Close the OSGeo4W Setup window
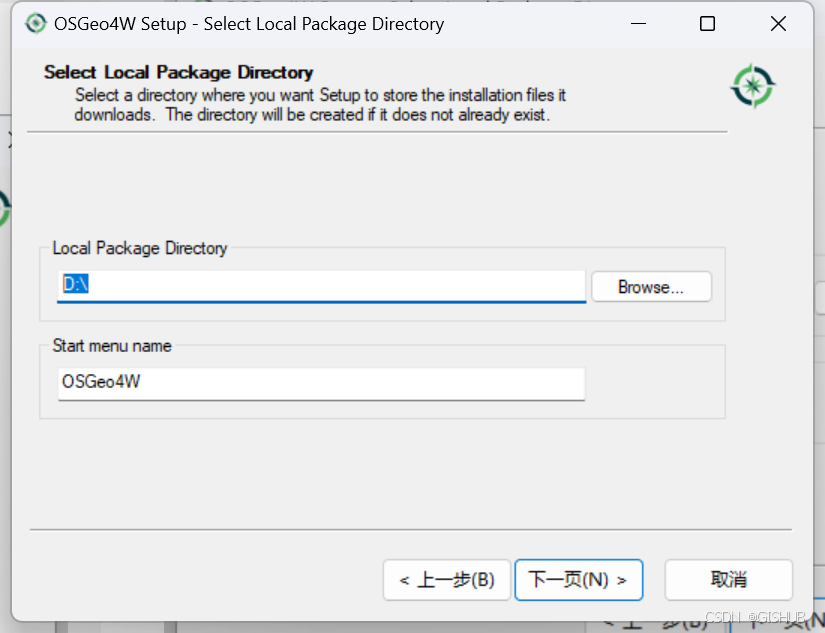825x633 pixels. coord(778,24)
